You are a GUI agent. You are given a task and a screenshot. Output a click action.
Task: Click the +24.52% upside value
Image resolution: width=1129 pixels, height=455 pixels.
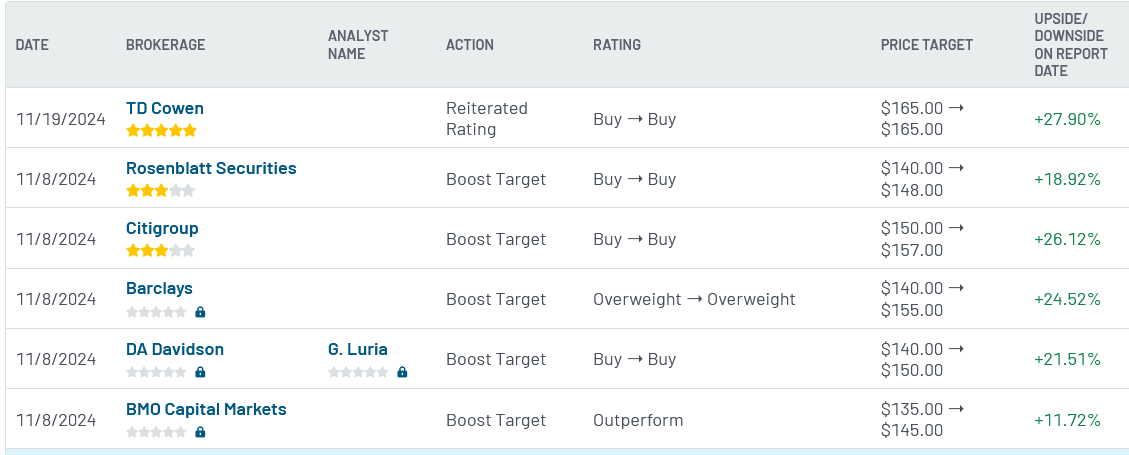click(1067, 299)
